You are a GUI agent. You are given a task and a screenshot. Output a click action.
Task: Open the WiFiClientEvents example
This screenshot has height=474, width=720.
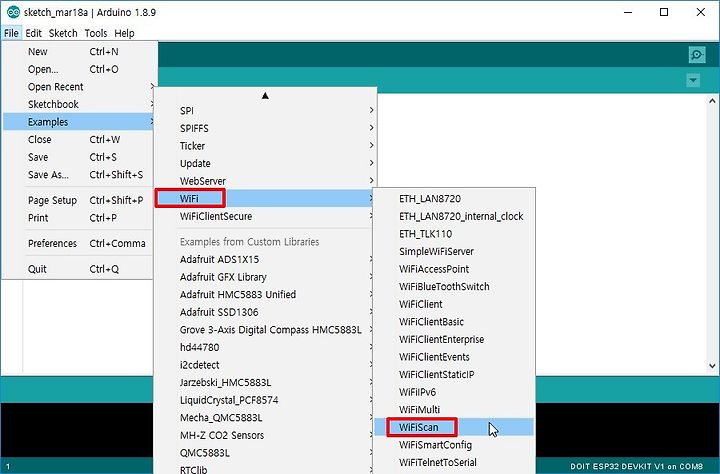point(454,357)
